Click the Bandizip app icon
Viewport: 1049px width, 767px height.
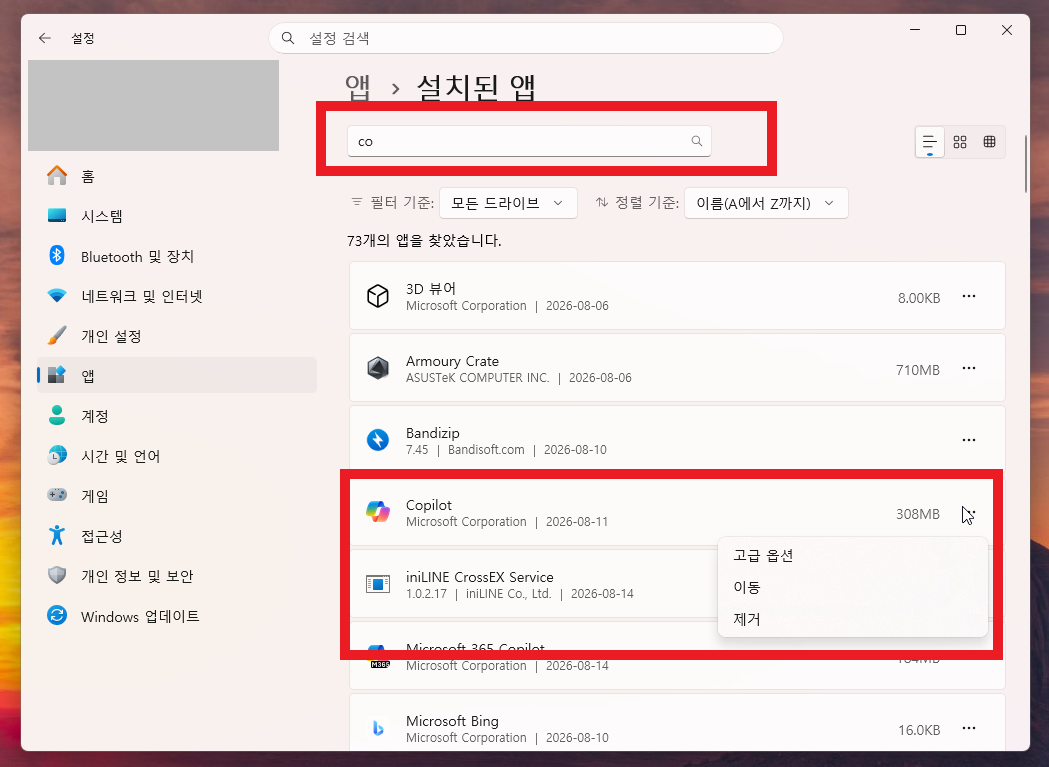(378, 440)
